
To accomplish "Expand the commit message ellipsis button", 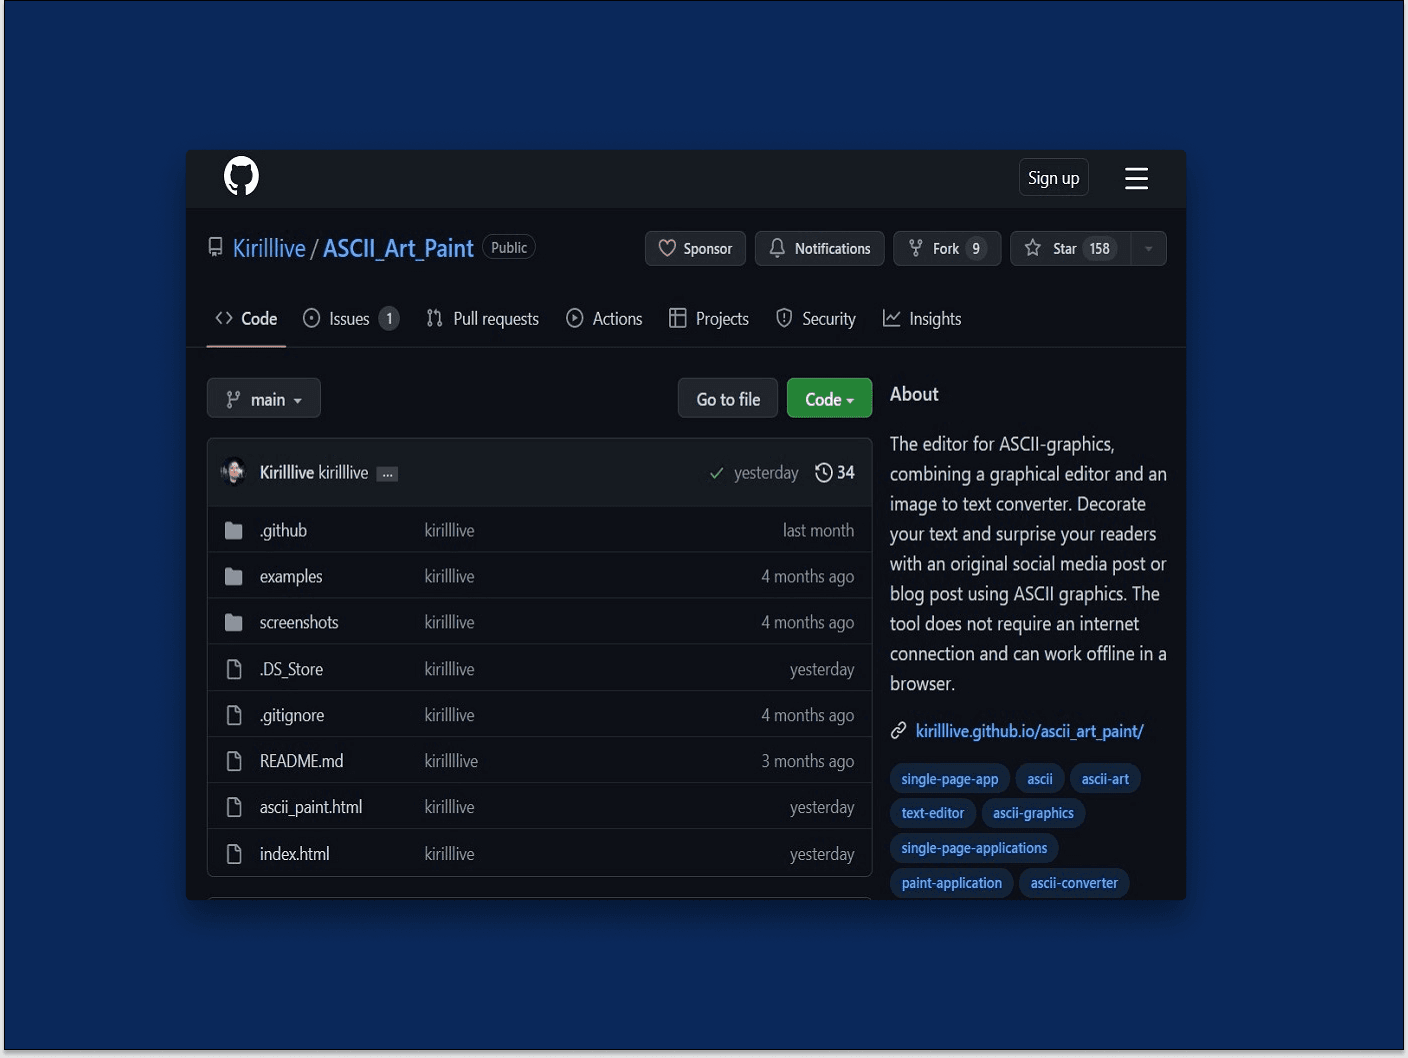I will point(387,474).
